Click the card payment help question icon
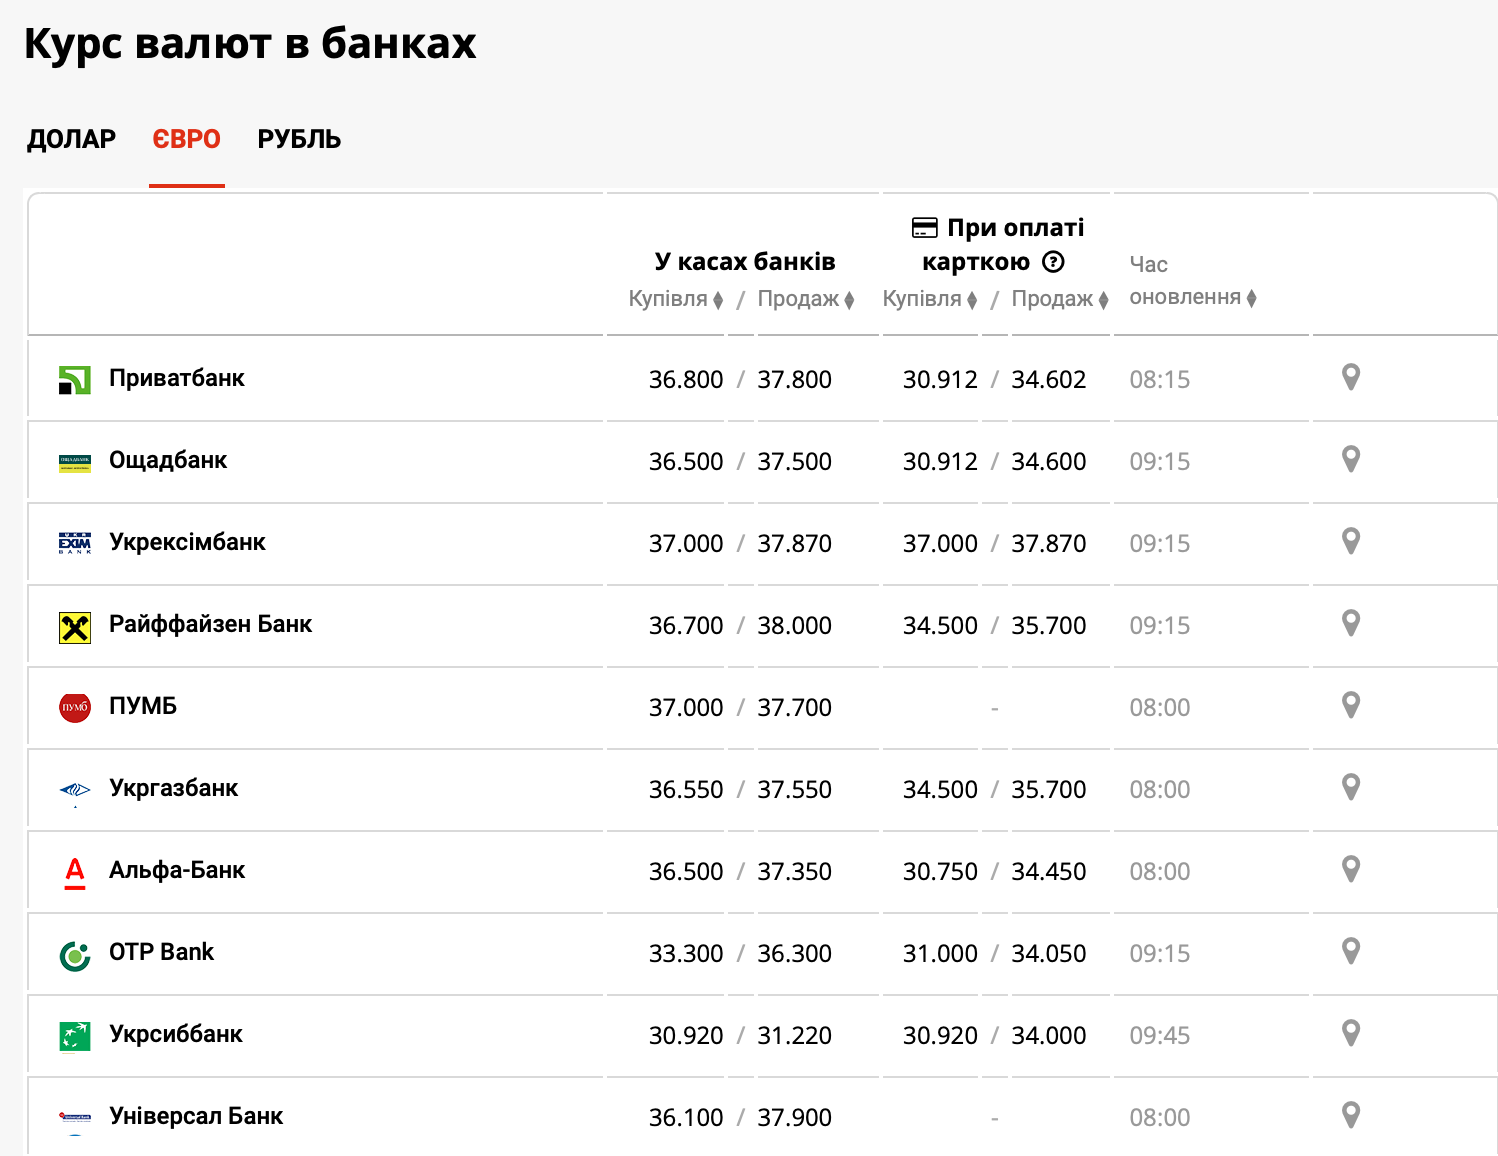 [1053, 262]
